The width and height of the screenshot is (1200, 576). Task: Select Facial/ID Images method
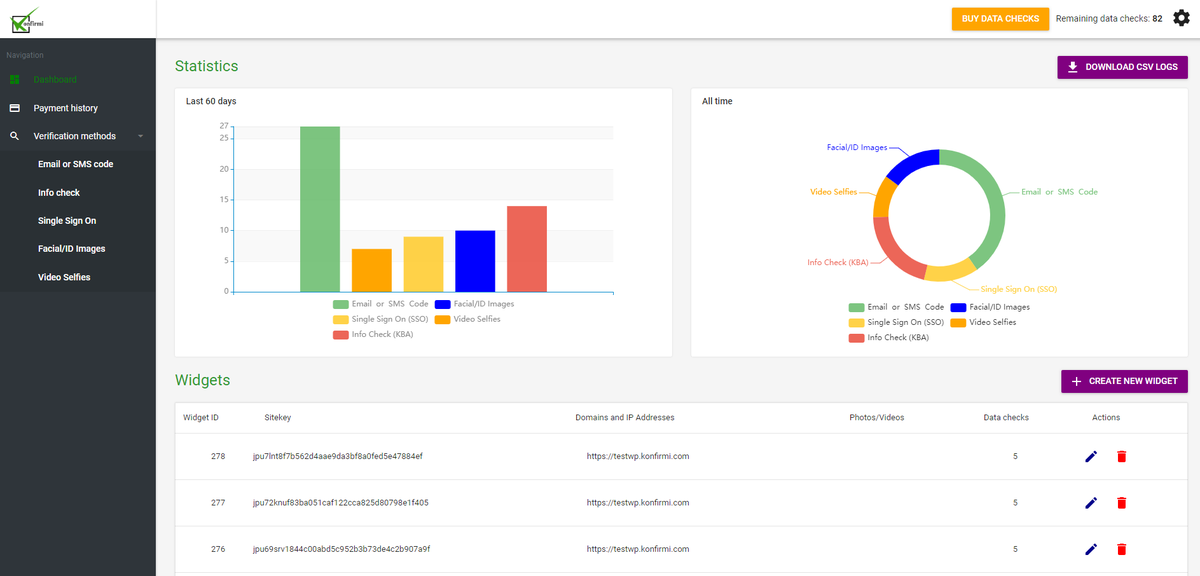click(72, 249)
